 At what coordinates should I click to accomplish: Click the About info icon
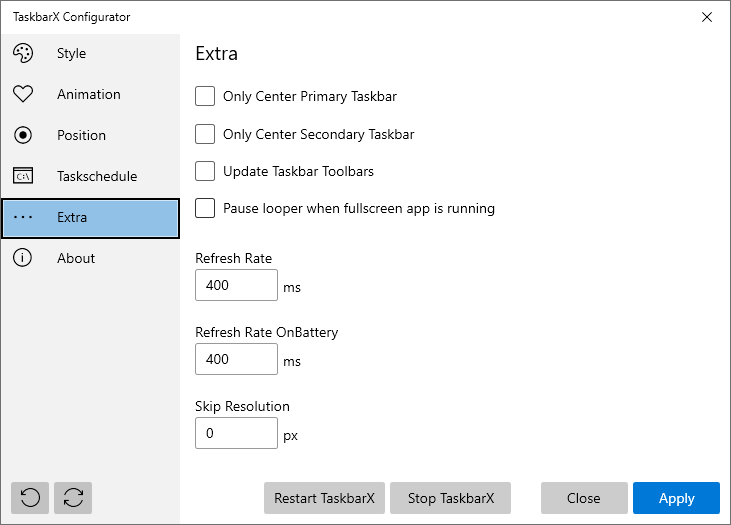coord(22,258)
